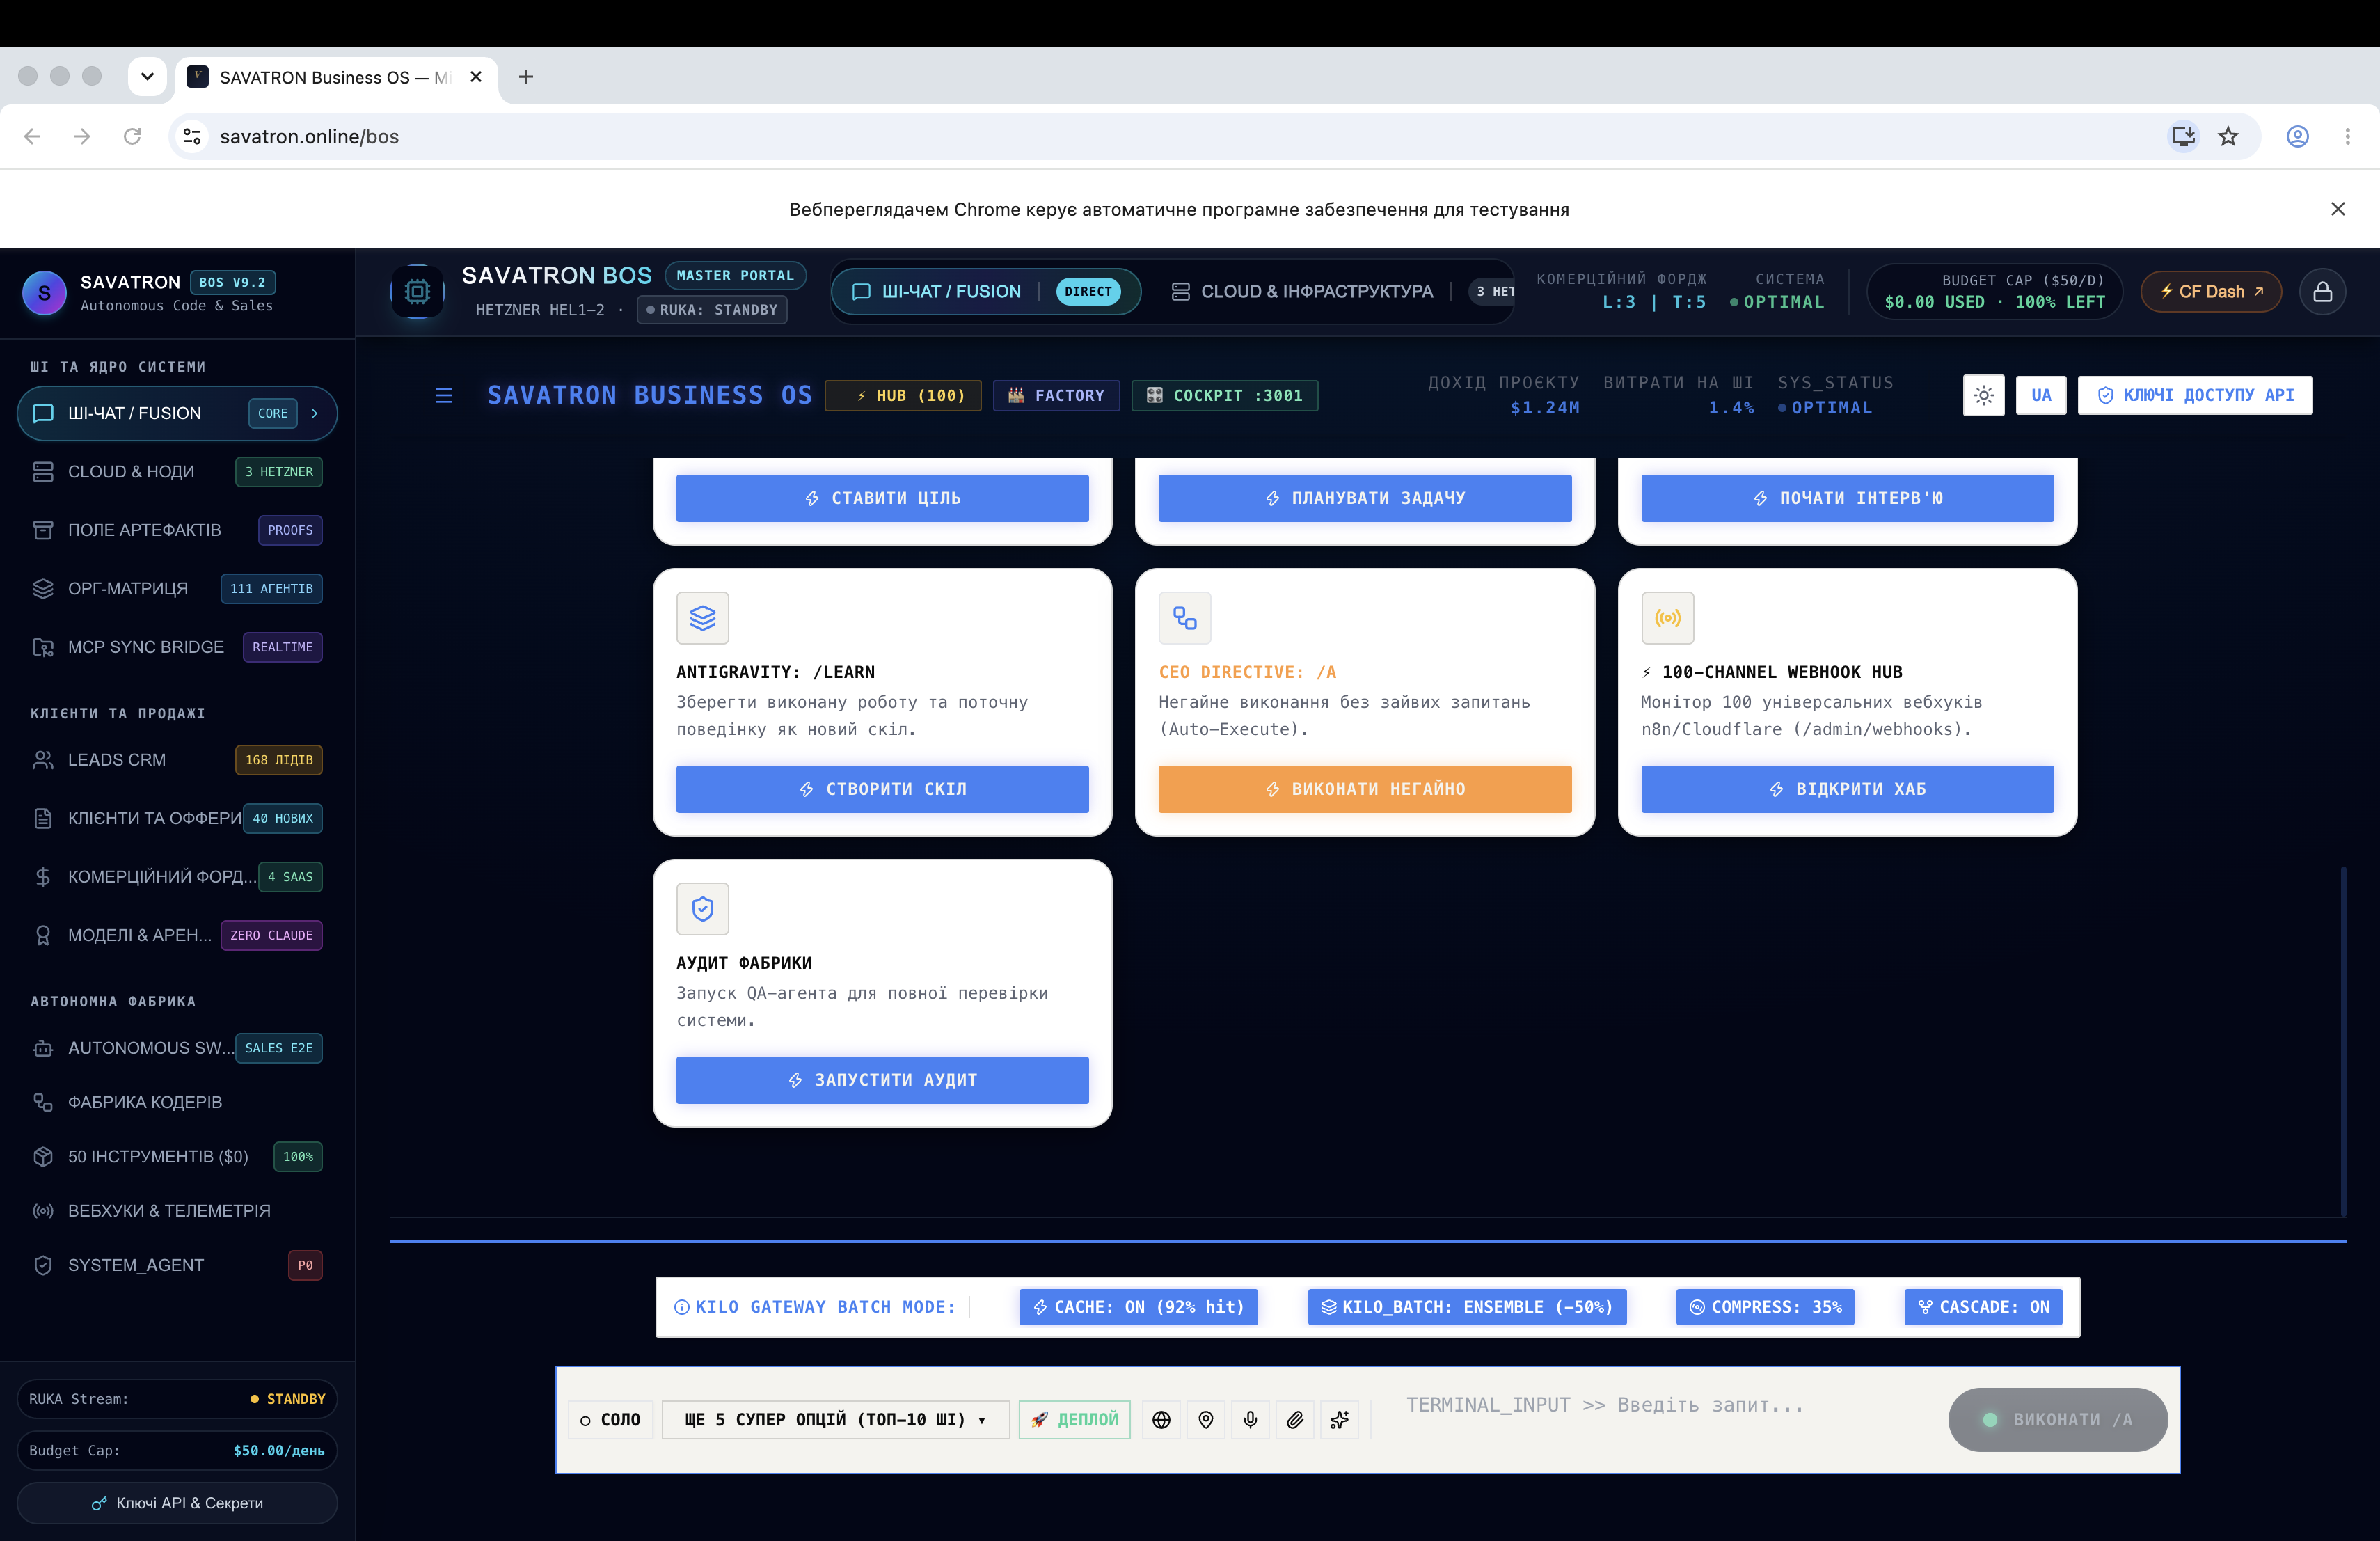Click the sparkles magic icon

coord(1339,1419)
